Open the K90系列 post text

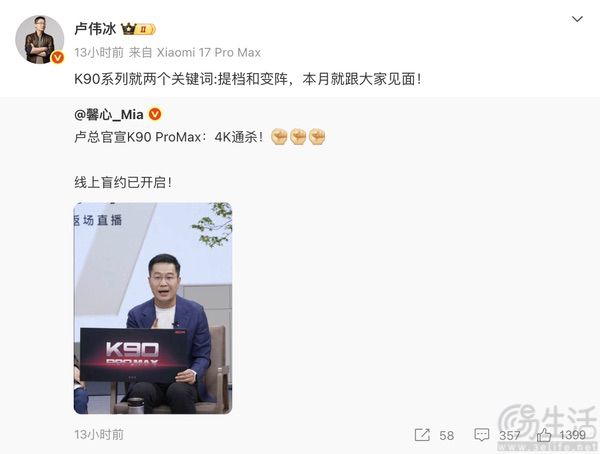point(248,79)
